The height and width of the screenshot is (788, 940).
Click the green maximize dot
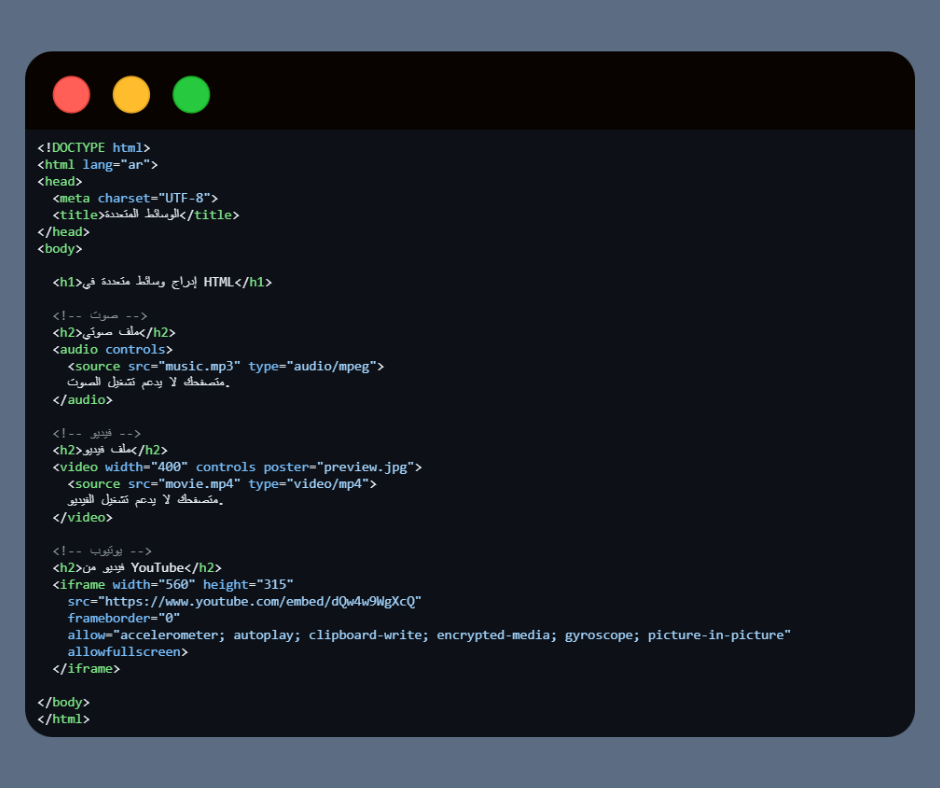click(191, 95)
